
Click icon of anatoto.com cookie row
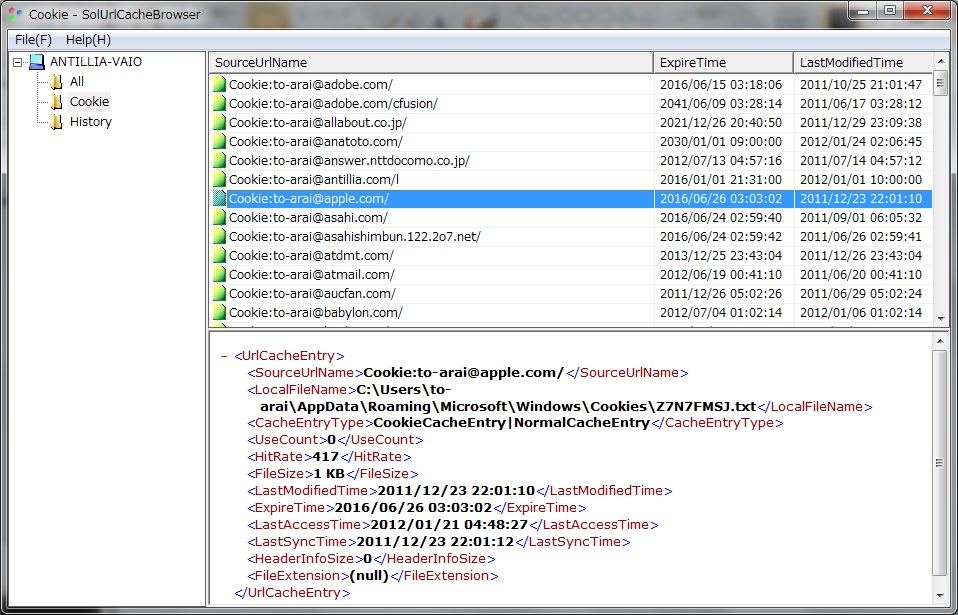[219, 142]
